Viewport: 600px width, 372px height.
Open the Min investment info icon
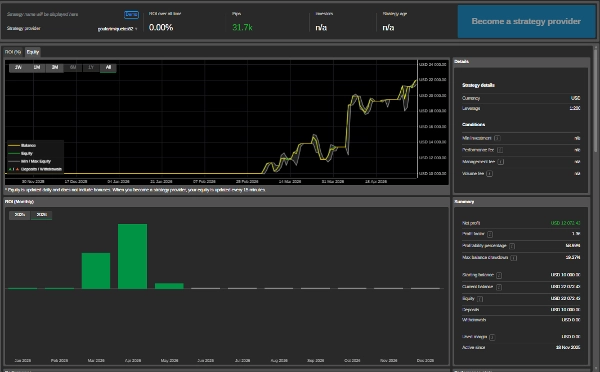click(497, 138)
